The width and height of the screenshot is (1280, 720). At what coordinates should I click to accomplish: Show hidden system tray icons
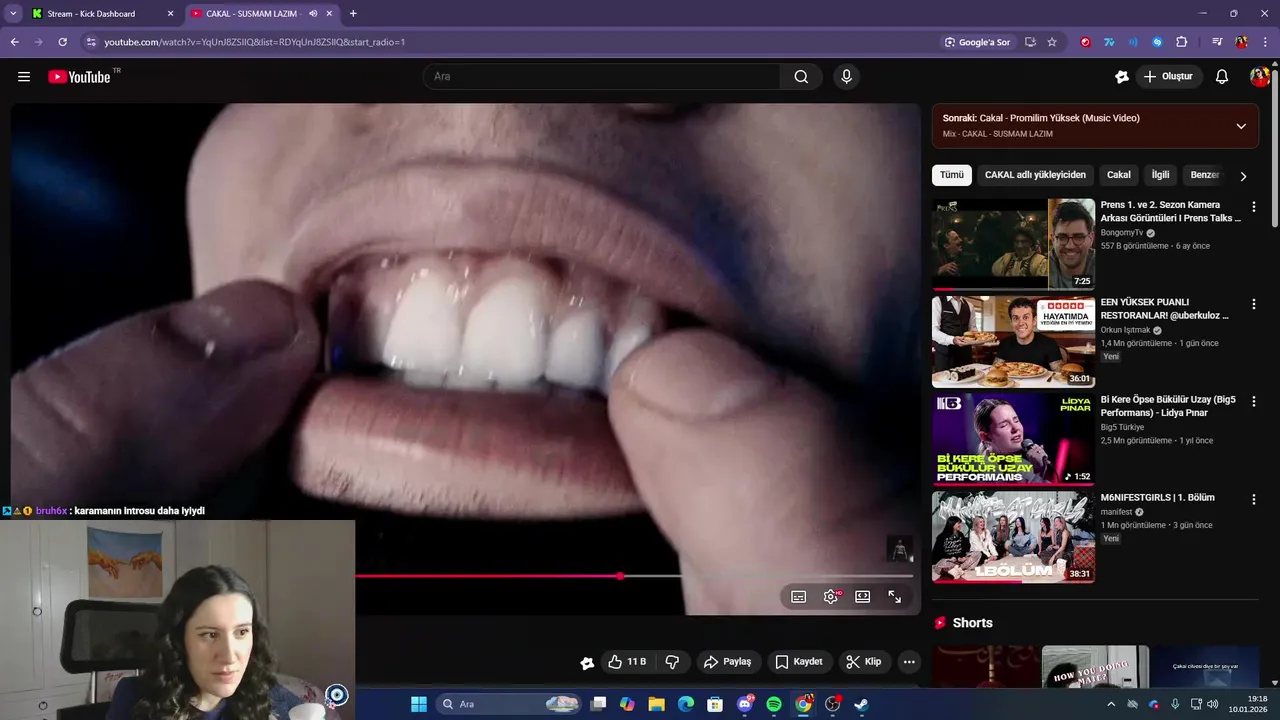[x=1110, y=704]
